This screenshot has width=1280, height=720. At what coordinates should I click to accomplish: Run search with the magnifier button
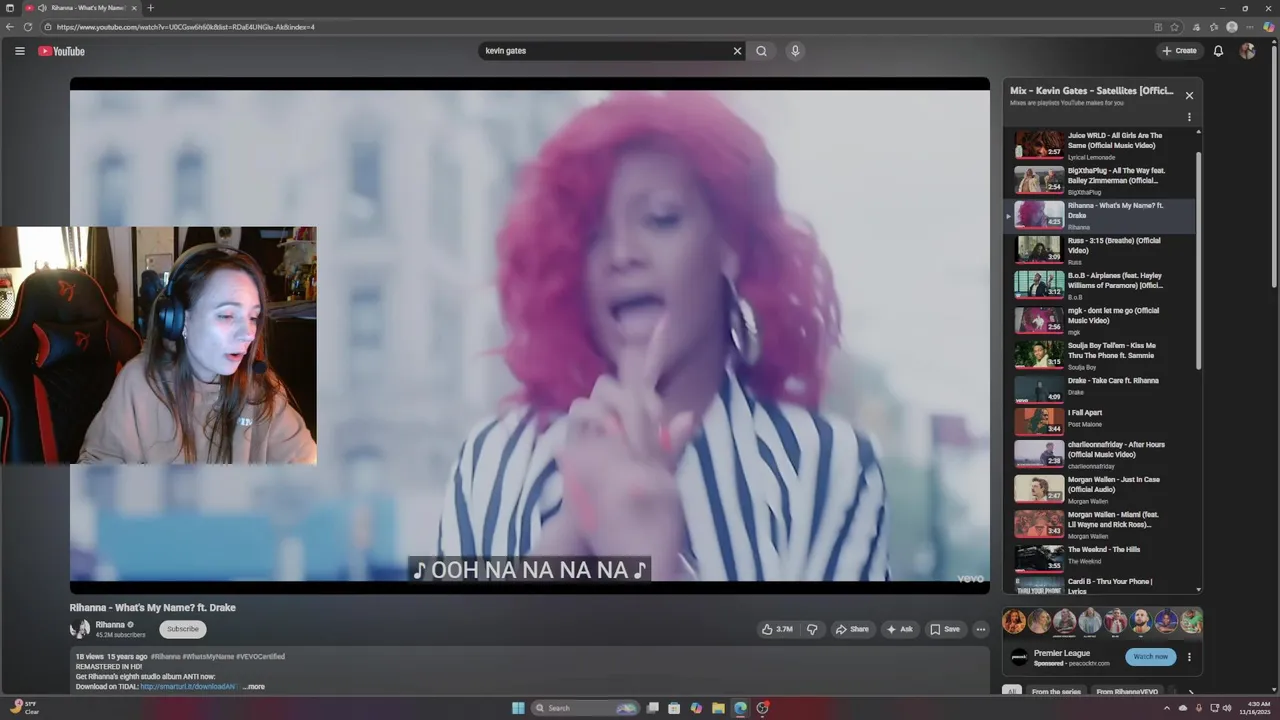[761, 51]
